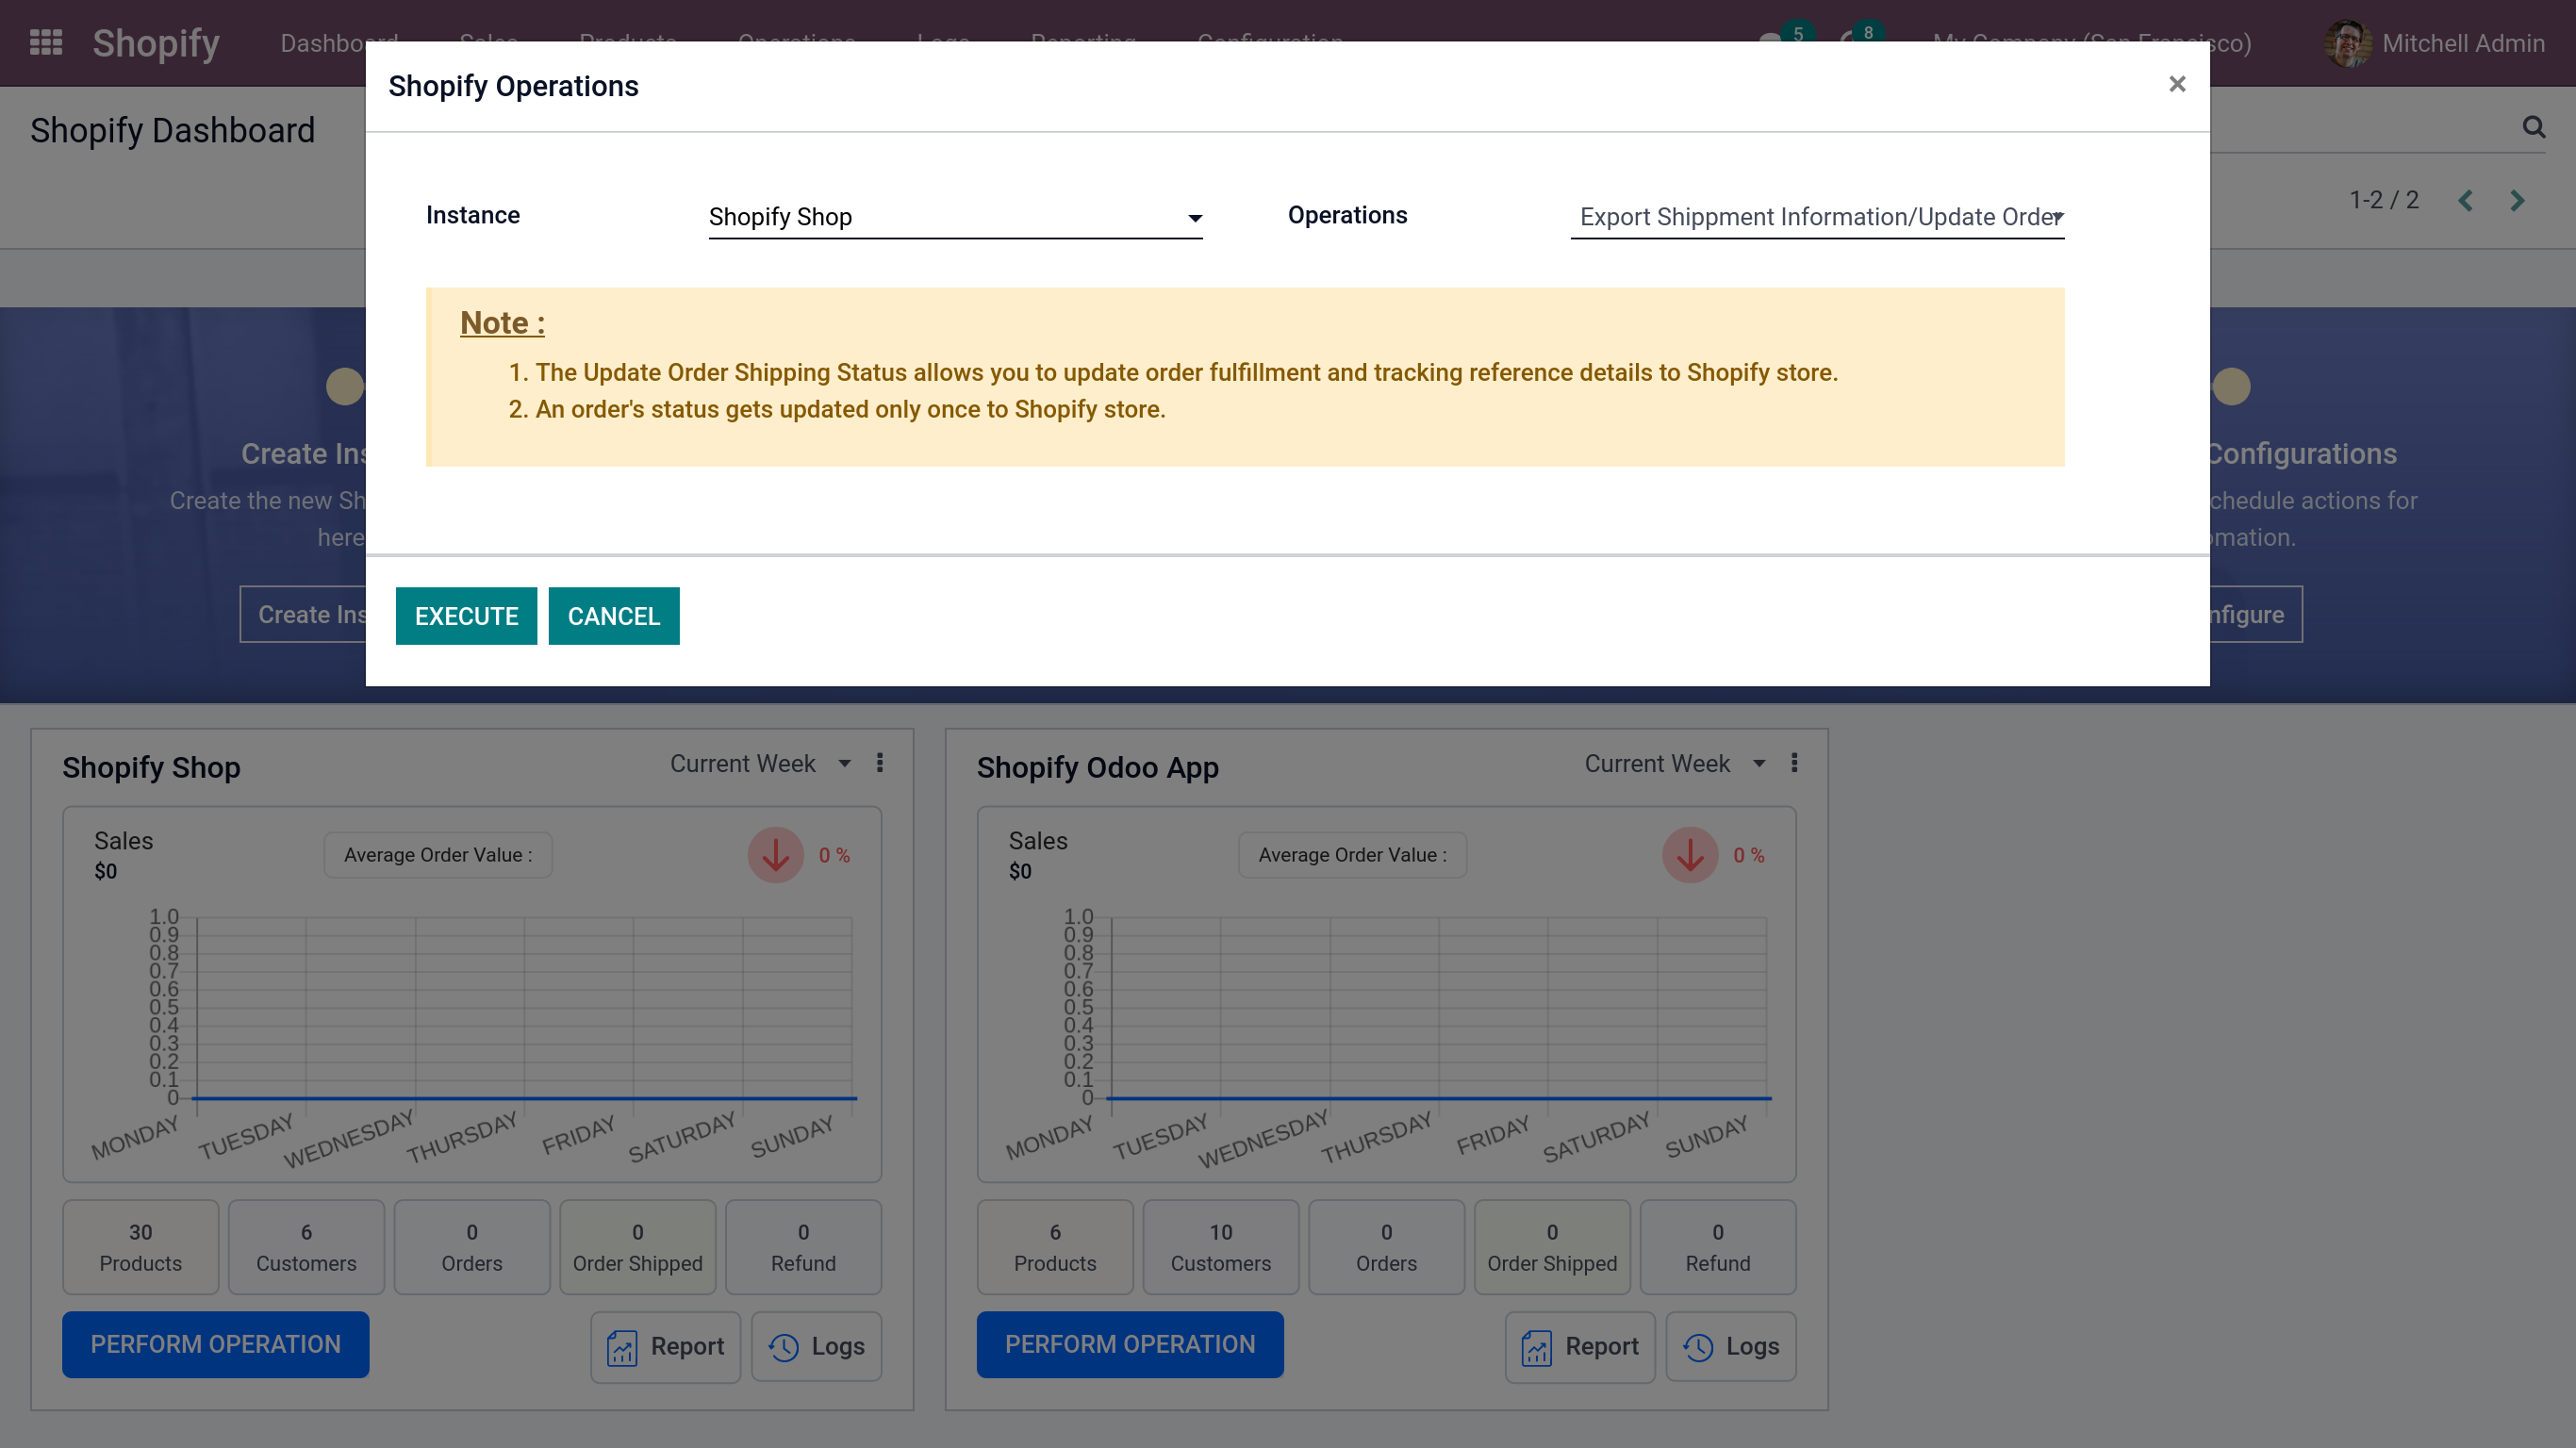Click the red down-arrow indicator in Shopify Shop
2576x1448 pixels.
[776, 855]
